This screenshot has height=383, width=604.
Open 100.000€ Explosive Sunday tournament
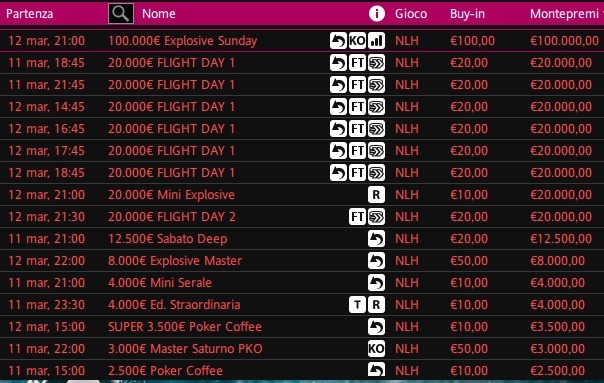coord(183,41)
